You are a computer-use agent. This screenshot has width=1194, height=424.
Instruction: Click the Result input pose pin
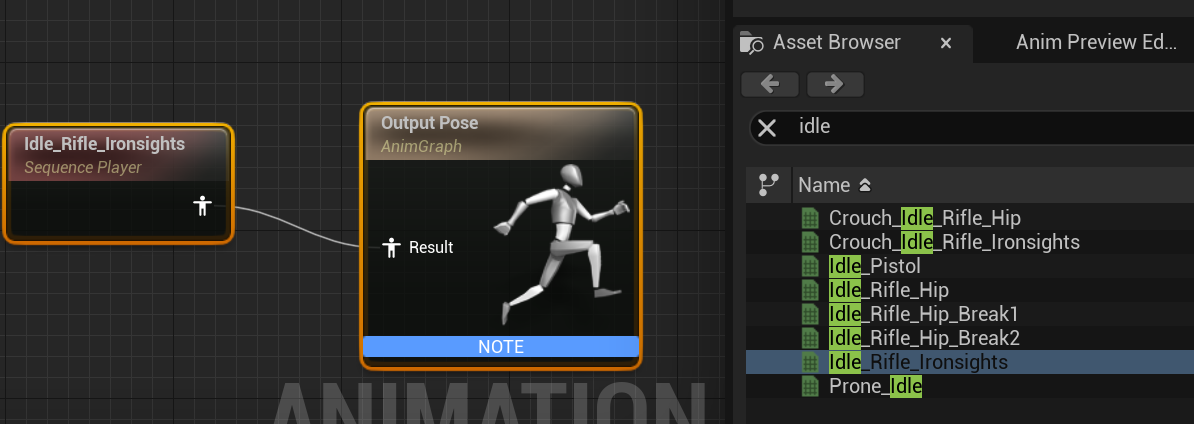[391, 247]
